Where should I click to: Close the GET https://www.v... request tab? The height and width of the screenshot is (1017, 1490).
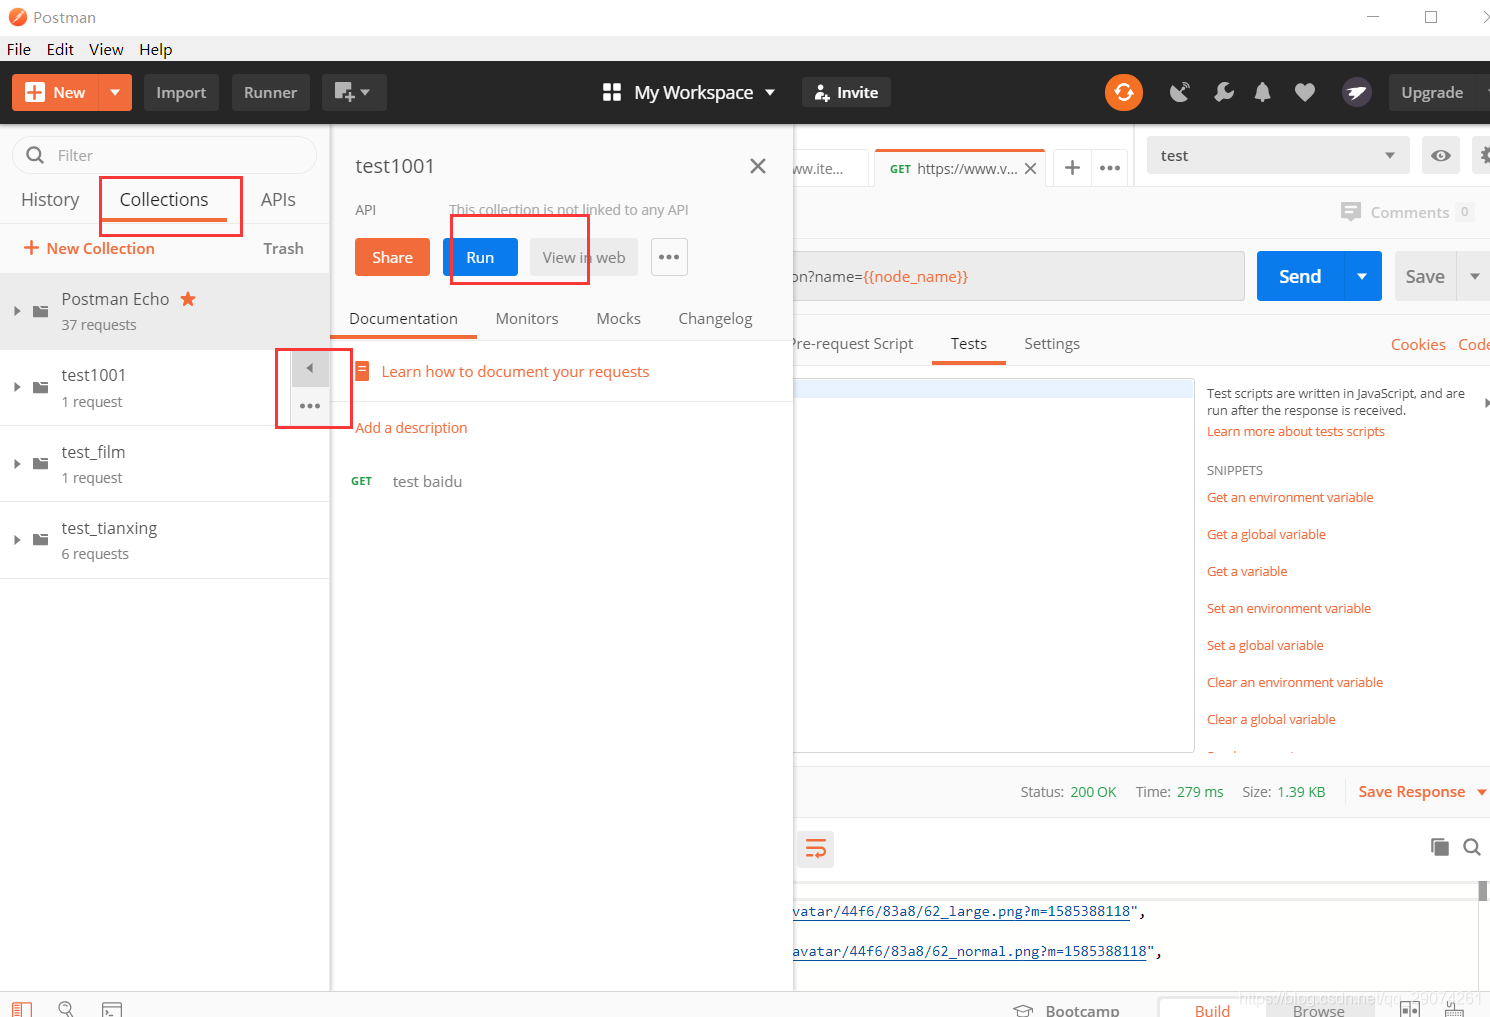point(1030,169)
